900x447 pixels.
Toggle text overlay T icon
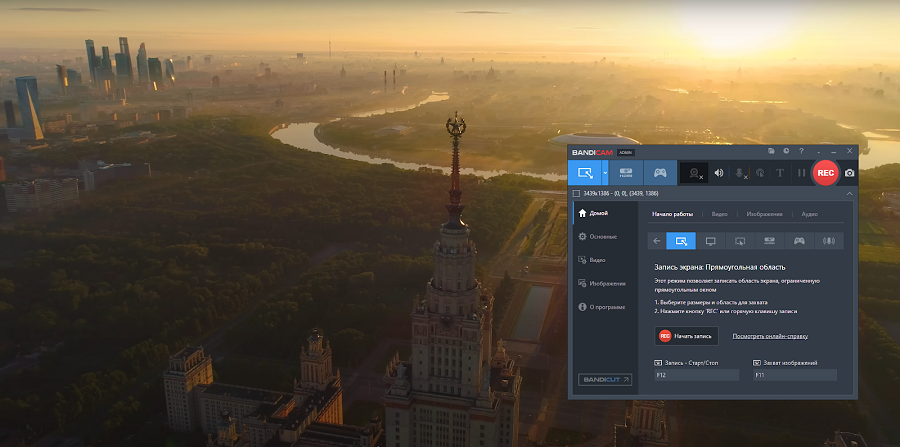tap(780, 173)
